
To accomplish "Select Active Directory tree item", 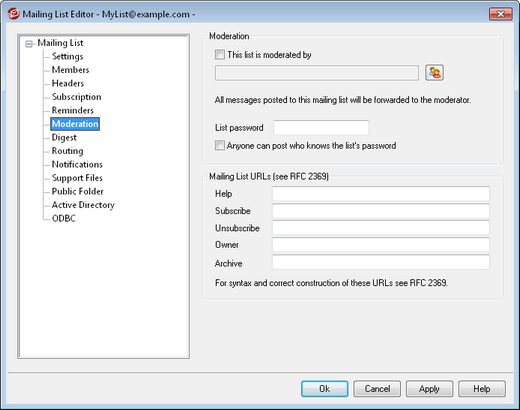I will coord(83,205).
